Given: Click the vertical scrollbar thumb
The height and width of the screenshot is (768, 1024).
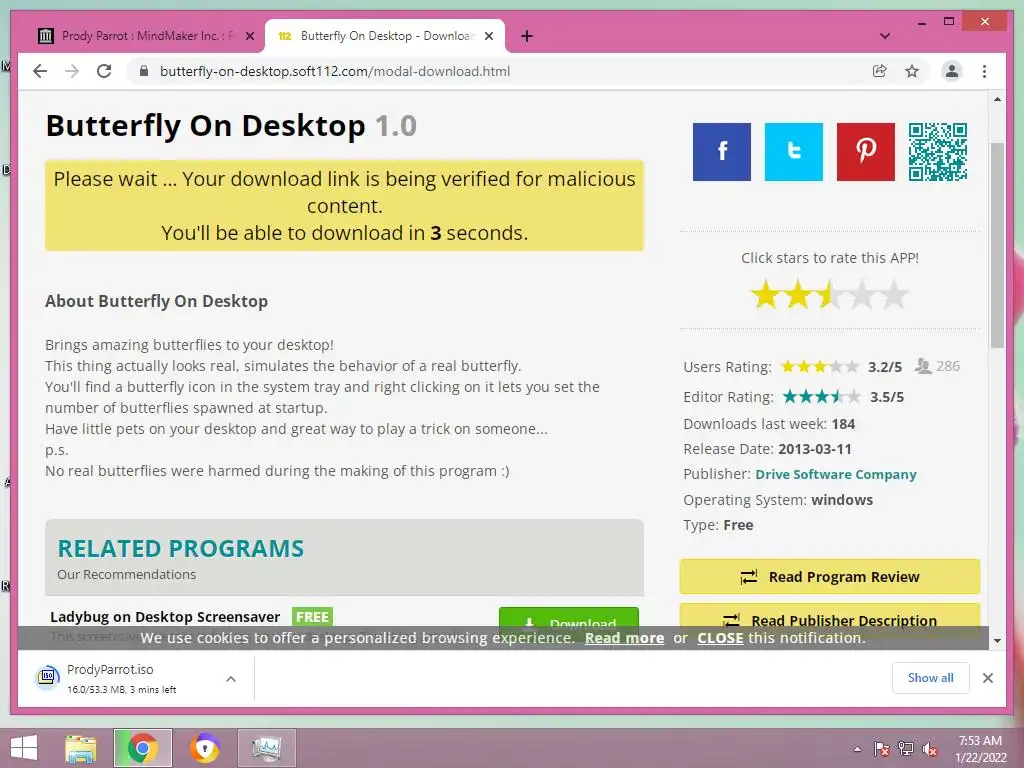Looking at the screenshot, I should (997, 245).
